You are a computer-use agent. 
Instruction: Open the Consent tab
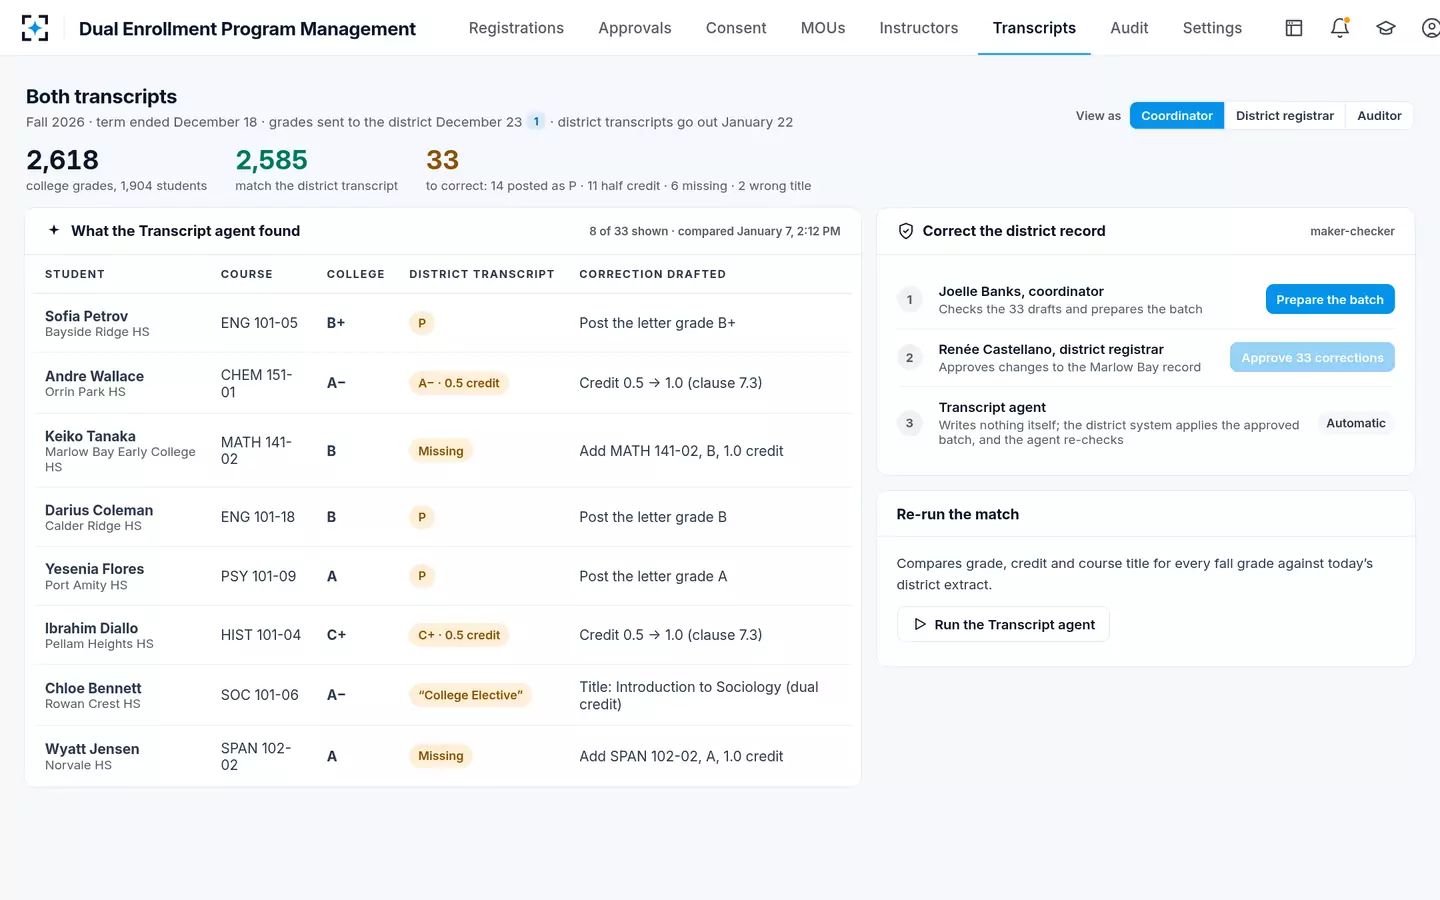click(736, 28)
